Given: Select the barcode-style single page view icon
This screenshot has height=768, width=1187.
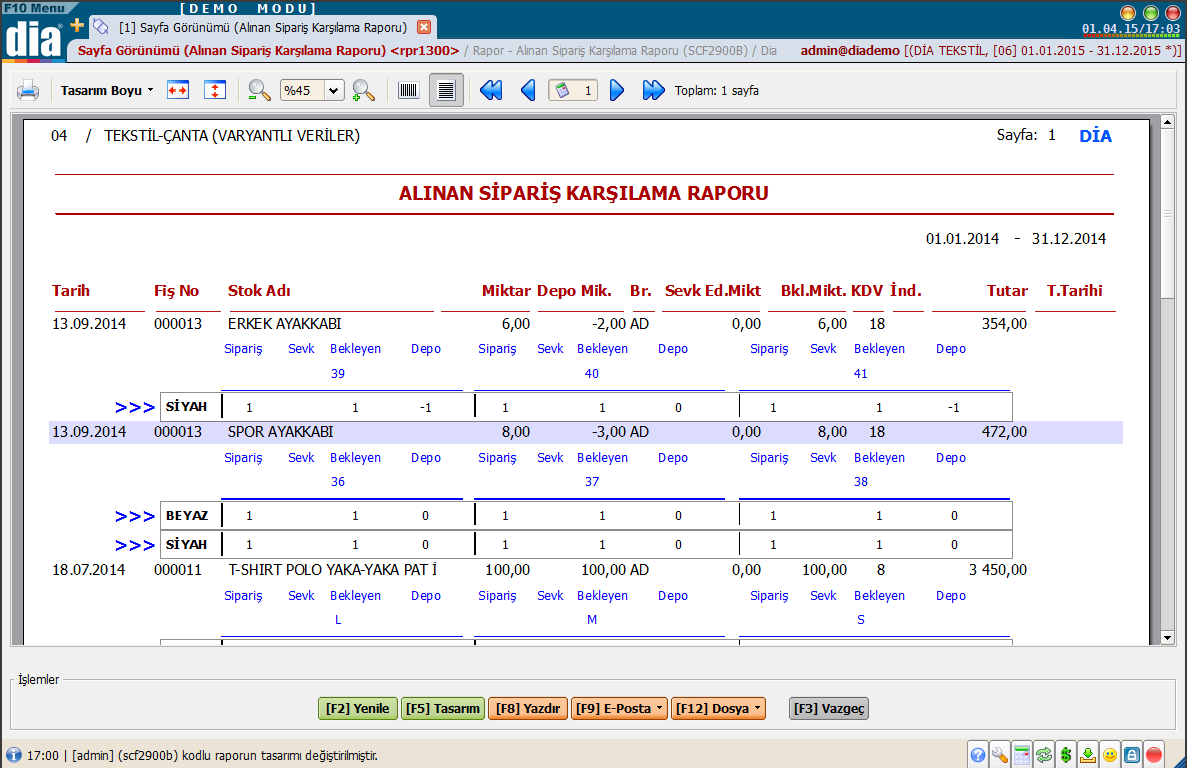Looking at the screenshot, I should [408, 90].
